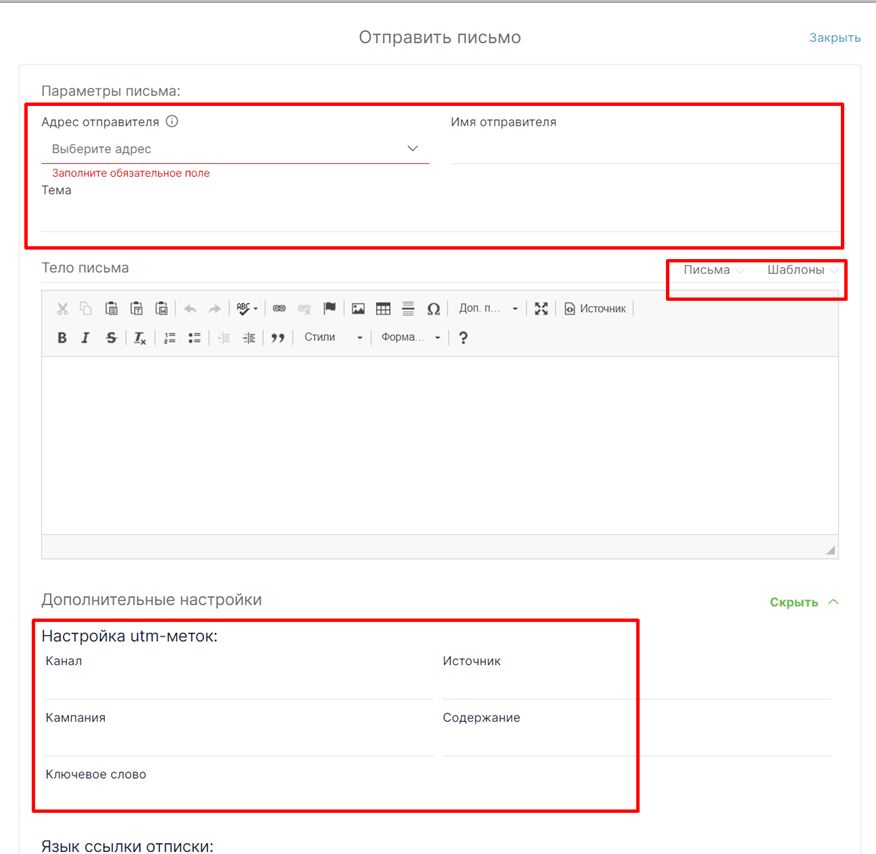The image size is (876, 854).
Task: Click the info icon beside Адрес отправителя
Action: 172,122
